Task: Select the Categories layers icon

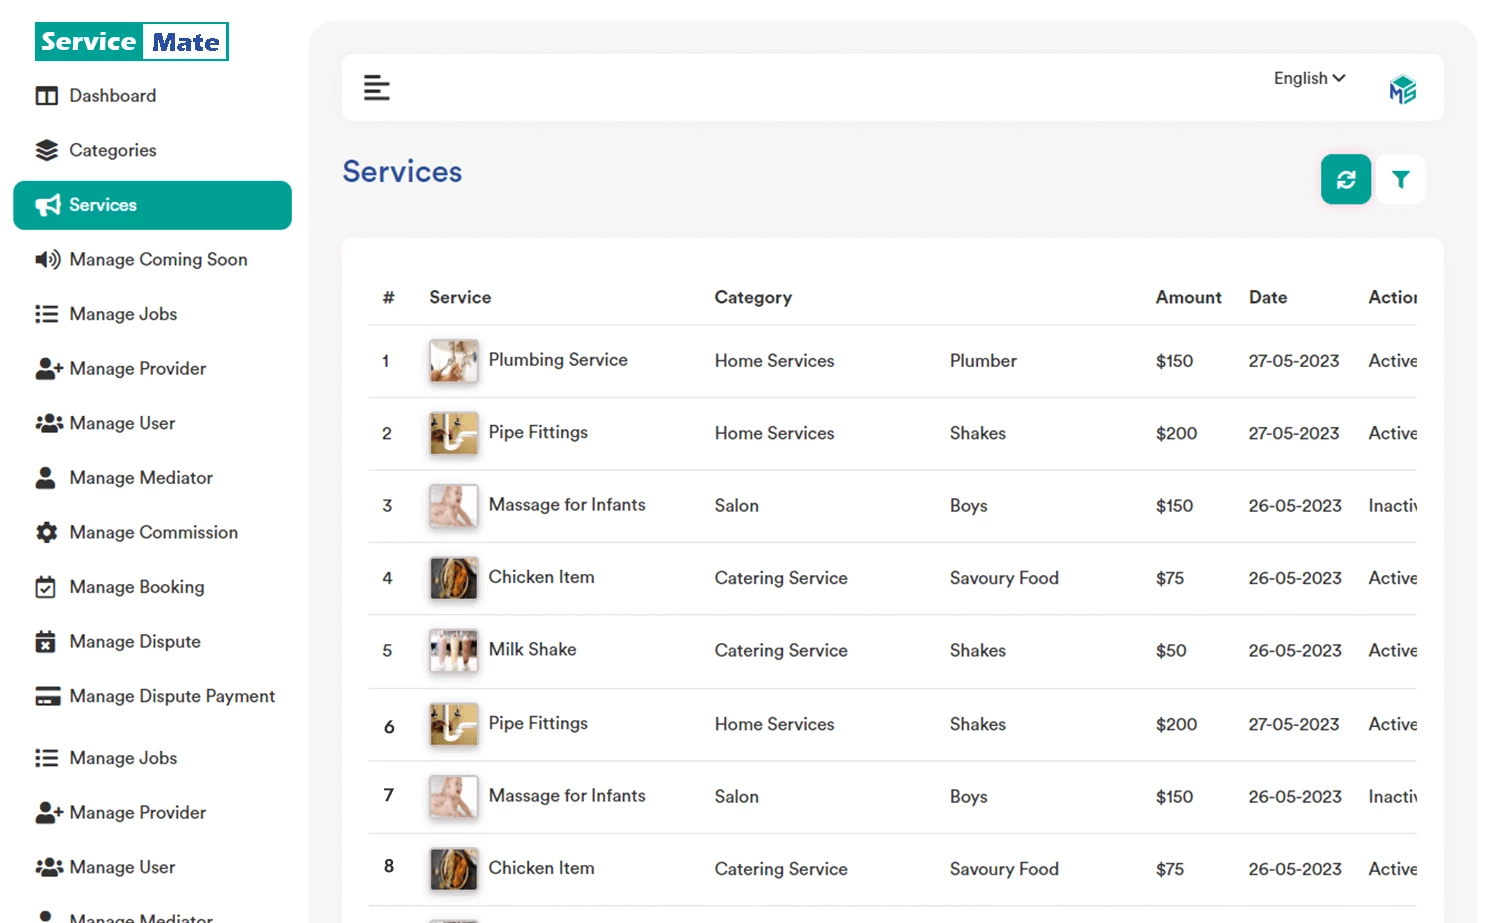Action: coord(47,150)
